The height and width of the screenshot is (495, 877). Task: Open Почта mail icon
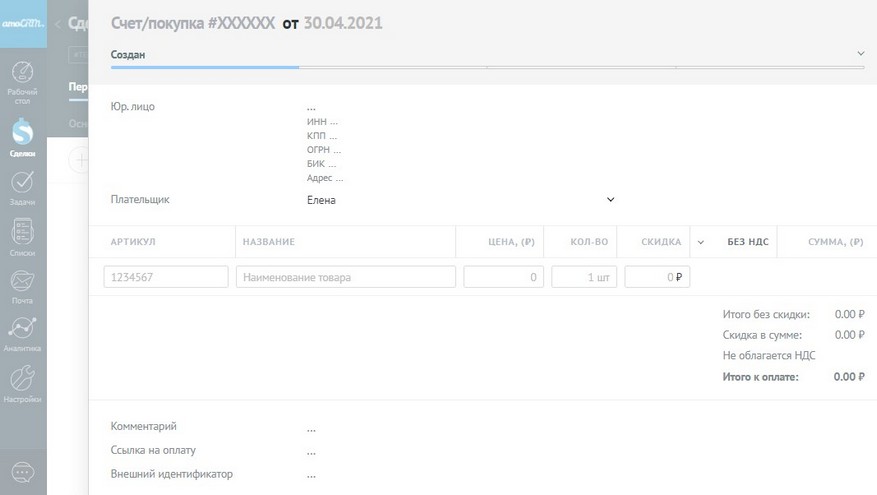[x=22, y=285]
